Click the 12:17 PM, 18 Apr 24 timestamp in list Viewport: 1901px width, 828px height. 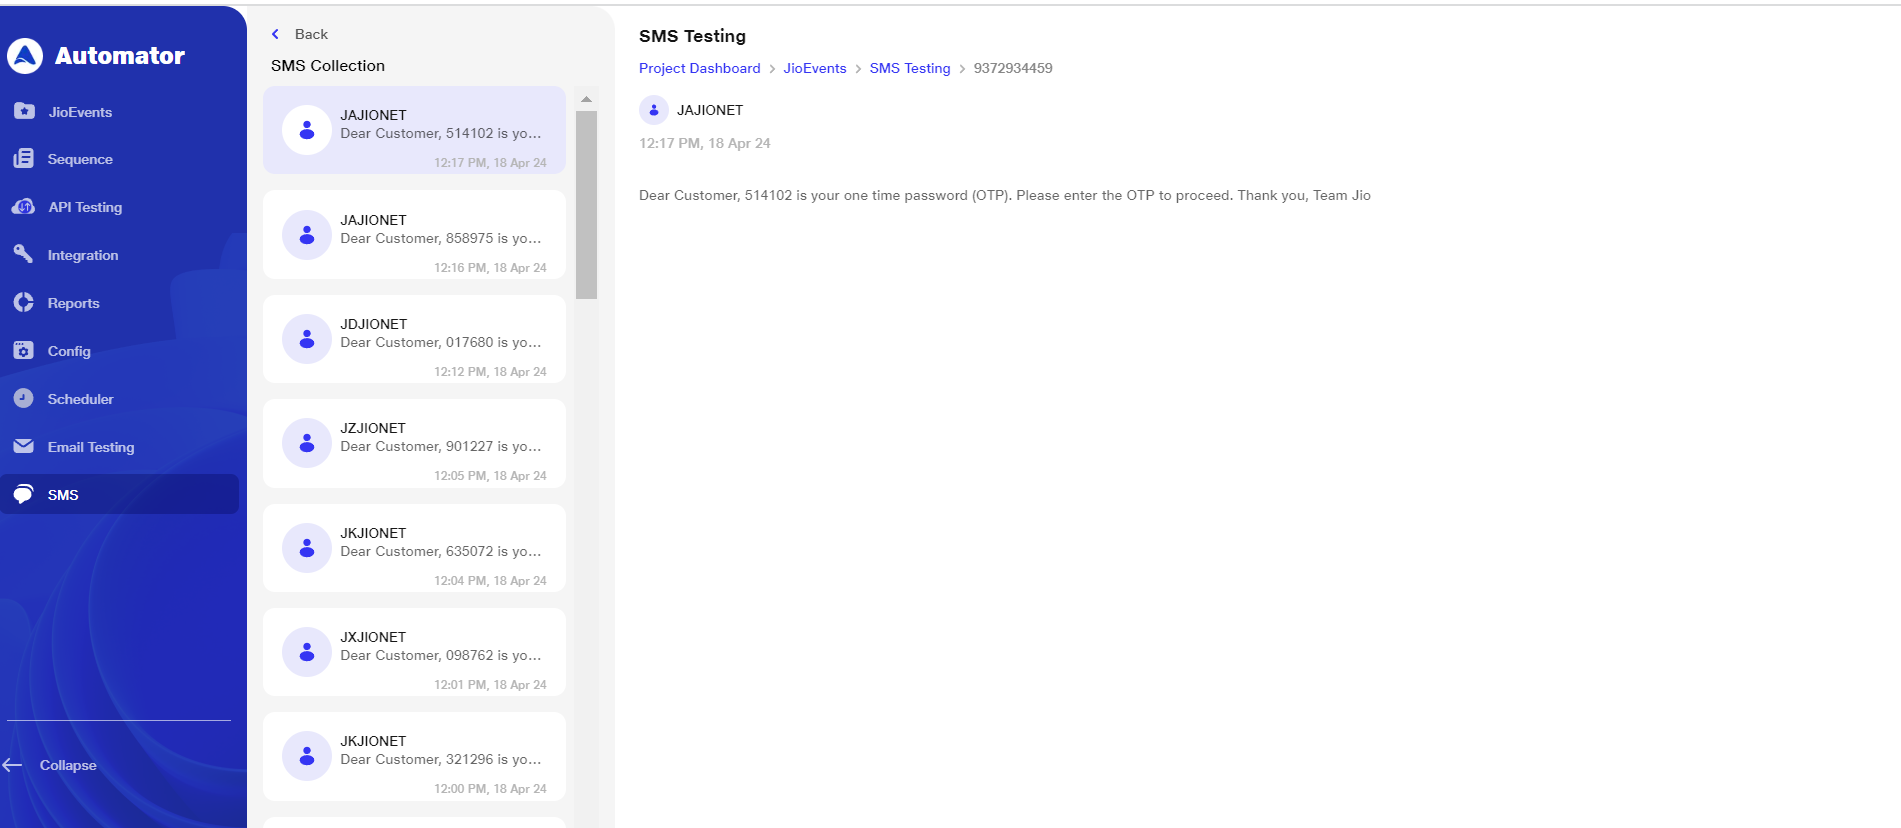point(490,163)
